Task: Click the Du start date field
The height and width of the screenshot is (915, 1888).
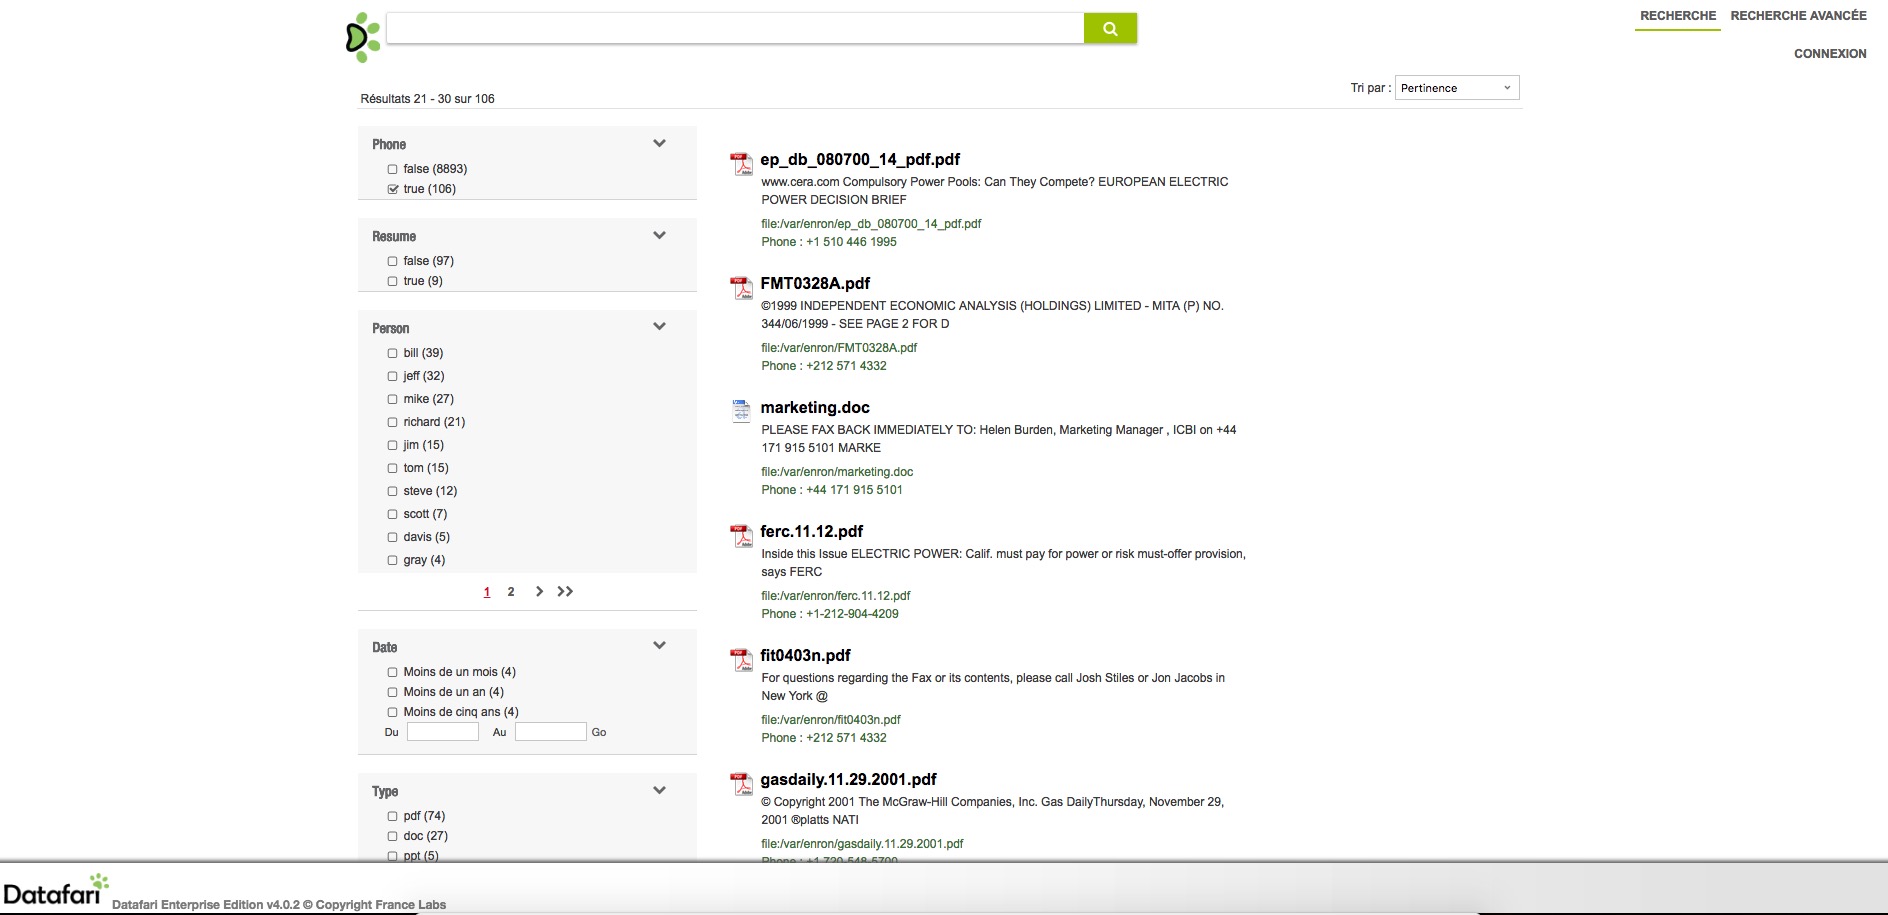Action: click(x=443, y=732)
